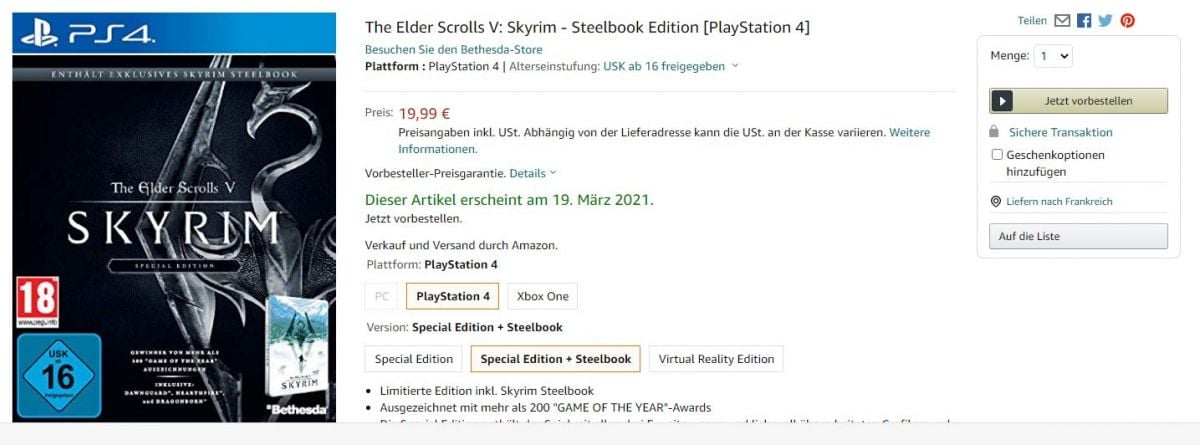The image size is (1200, 445).
Task: Click the Auf die Liste button
Action: (x=1078, y=236)
